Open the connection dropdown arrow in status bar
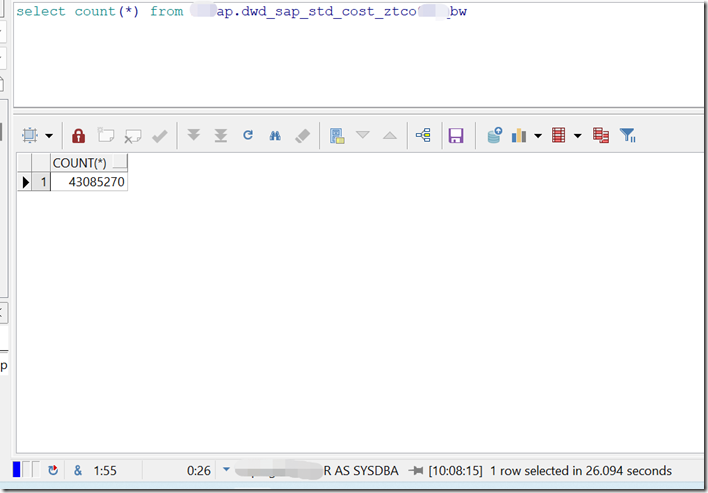The height and width of the screenshot is (493, 708). point(226,470)
